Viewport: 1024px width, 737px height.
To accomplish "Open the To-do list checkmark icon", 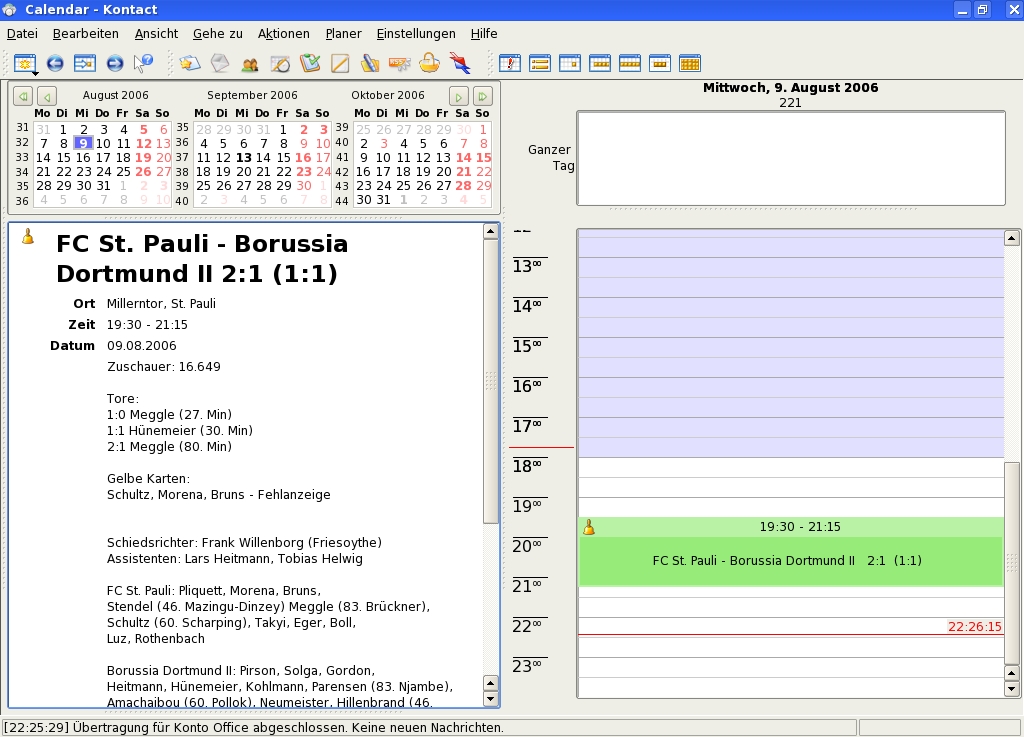I will [x=310, y=63].
